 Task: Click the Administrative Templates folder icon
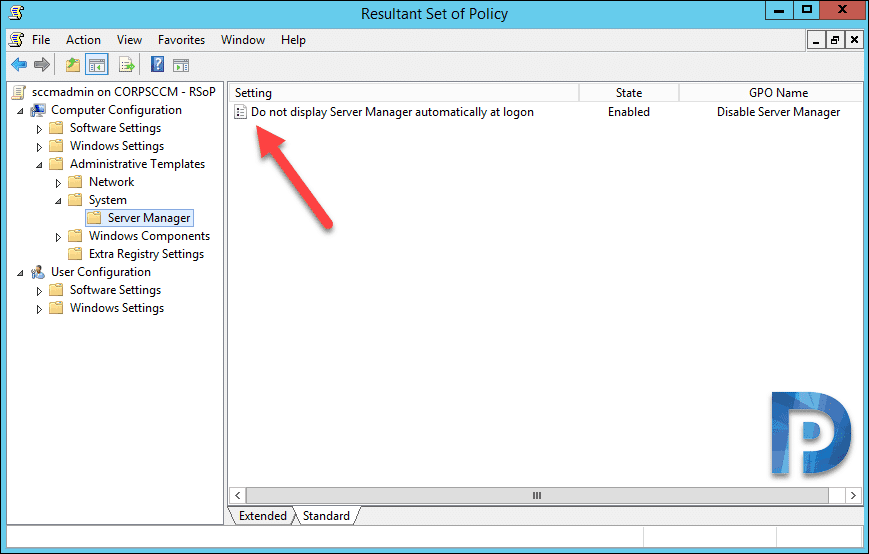click(x=56, y=164)
